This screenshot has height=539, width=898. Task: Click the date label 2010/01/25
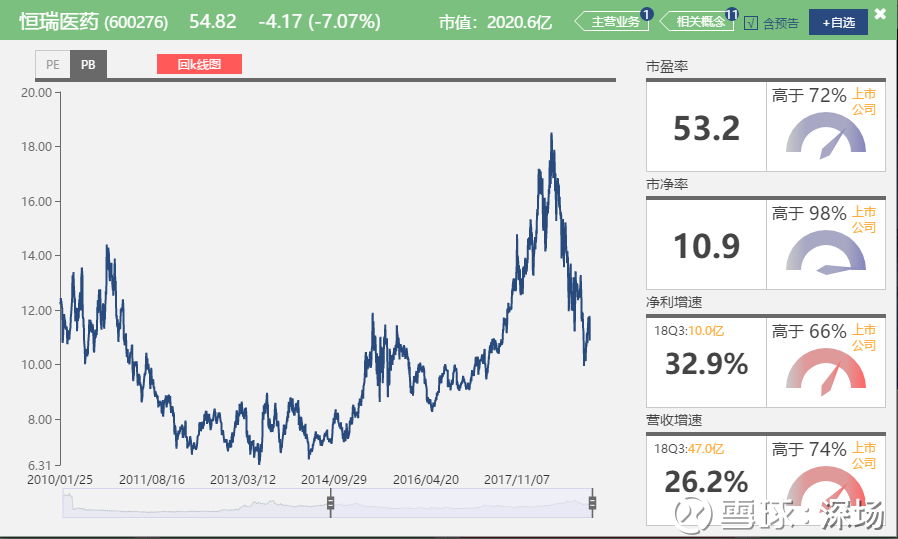pyautogui.click(x=60, y=480)
